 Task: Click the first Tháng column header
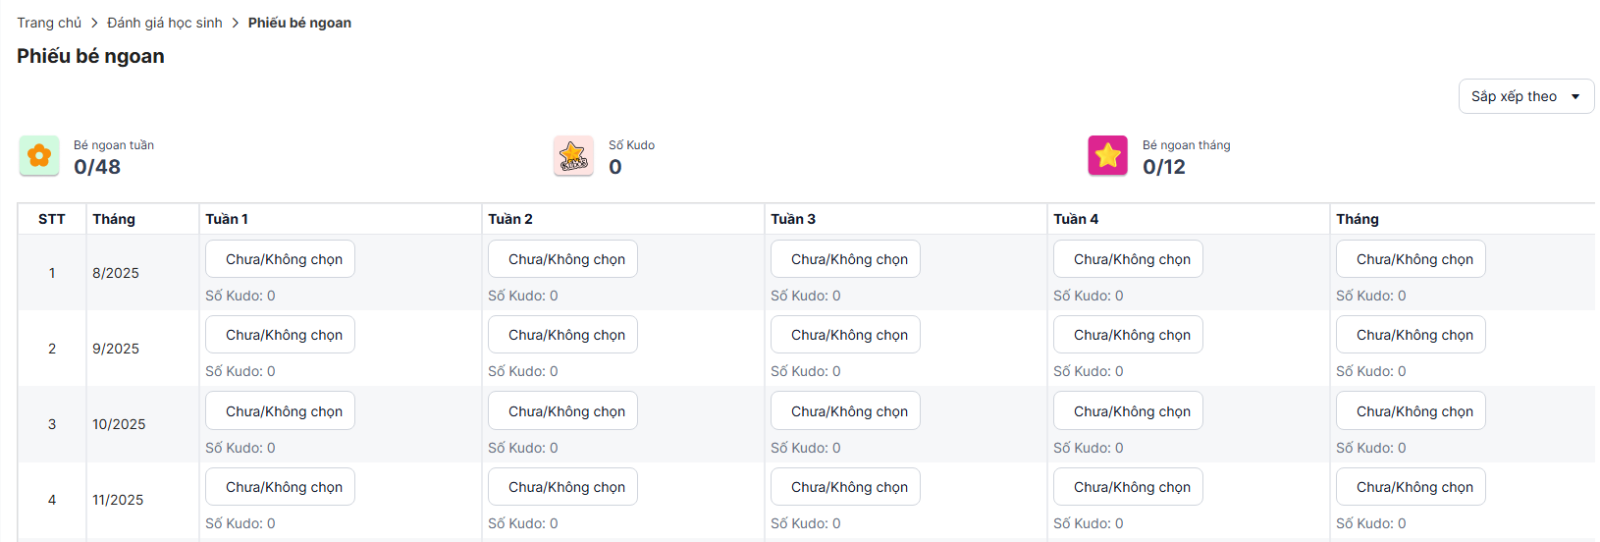click(x=114, y=219)
